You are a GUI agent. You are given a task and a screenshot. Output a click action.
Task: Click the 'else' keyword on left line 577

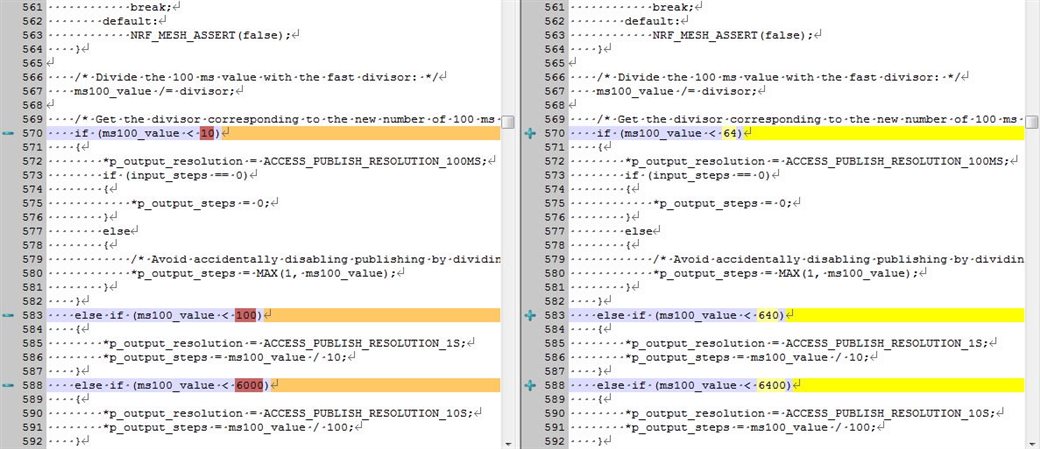[x=116, y=231]
